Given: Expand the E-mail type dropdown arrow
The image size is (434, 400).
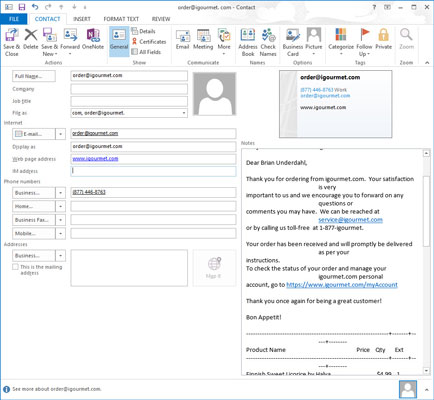Looking at the screenshot, I should [x=61, y=134].
